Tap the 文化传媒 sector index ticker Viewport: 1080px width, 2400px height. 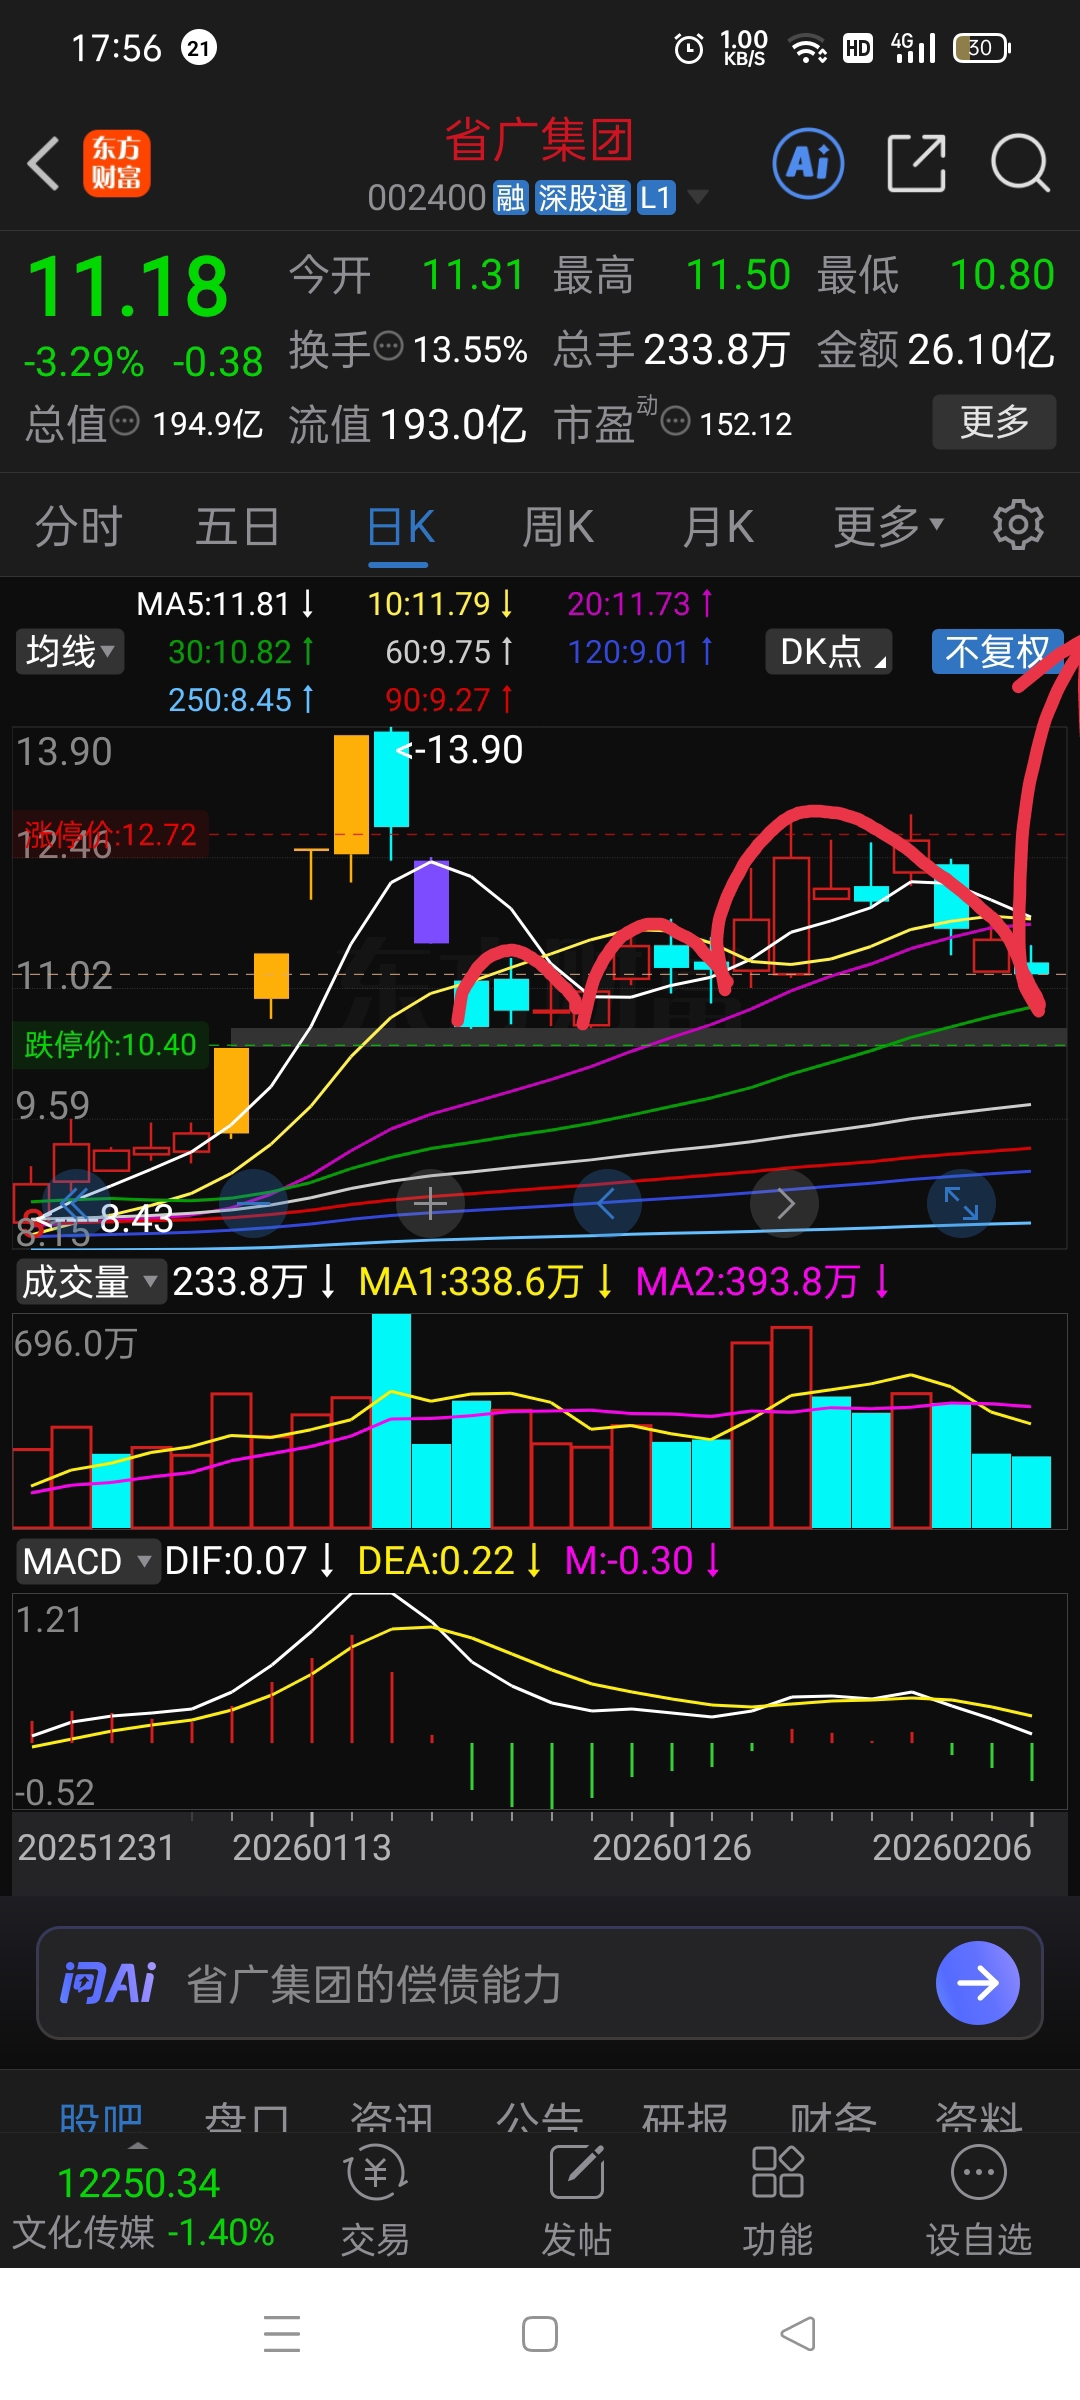[142, 2208]
